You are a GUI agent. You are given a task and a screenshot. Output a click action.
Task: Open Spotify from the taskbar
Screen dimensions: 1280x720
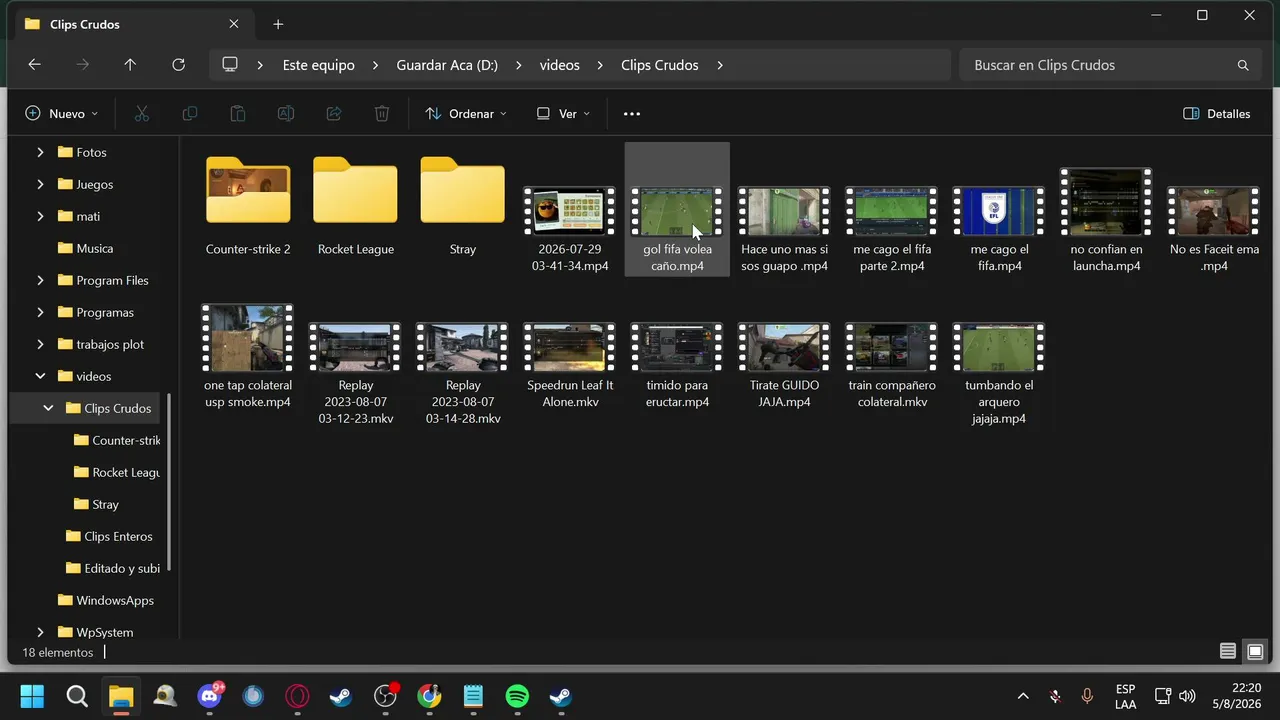(x=517, y=696)
